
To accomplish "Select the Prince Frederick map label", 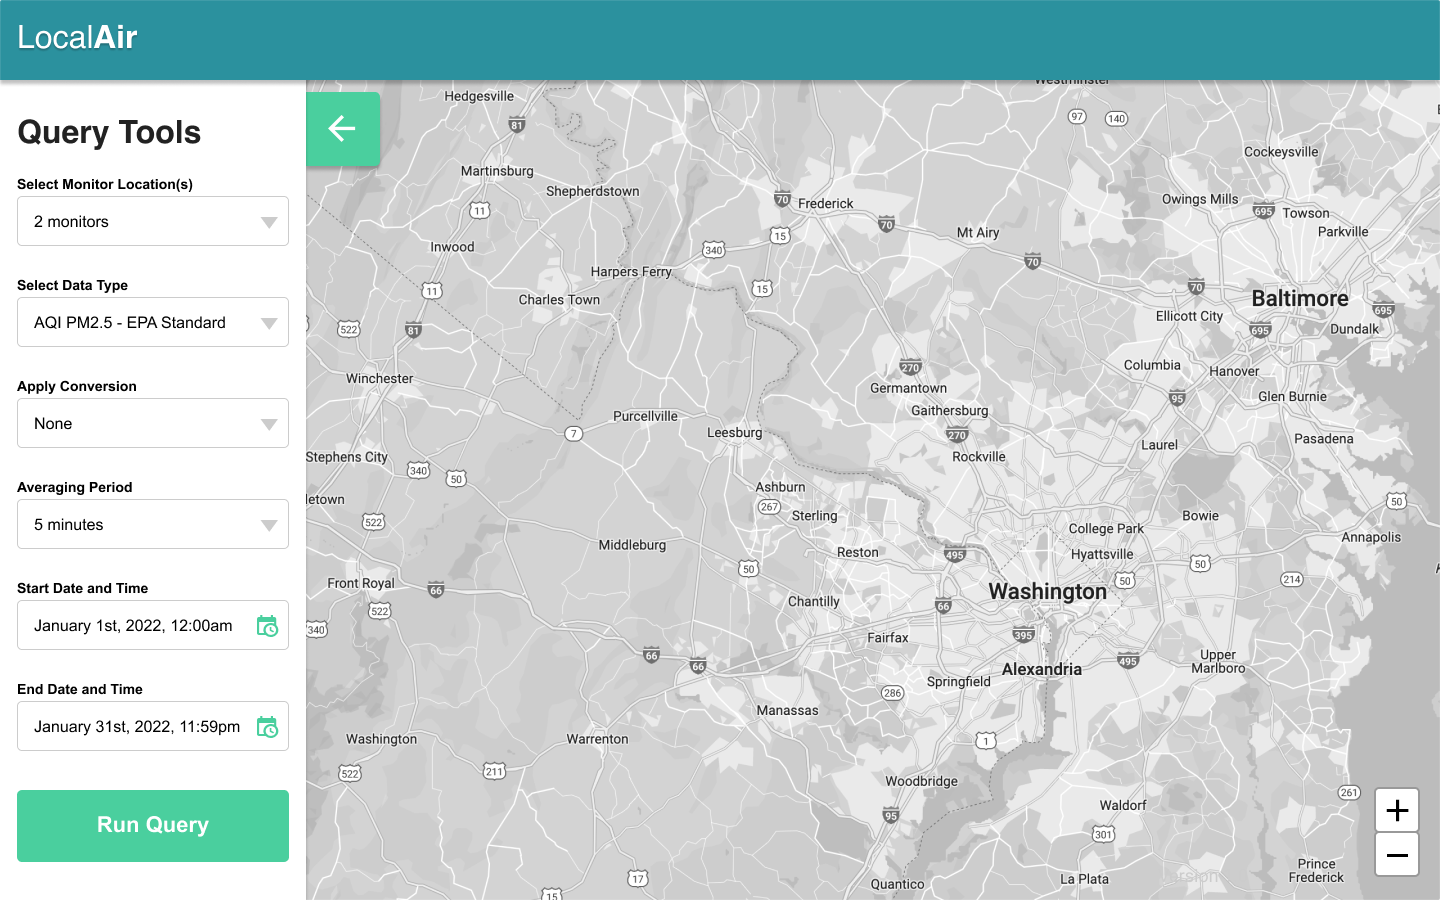I will 1317,871.
